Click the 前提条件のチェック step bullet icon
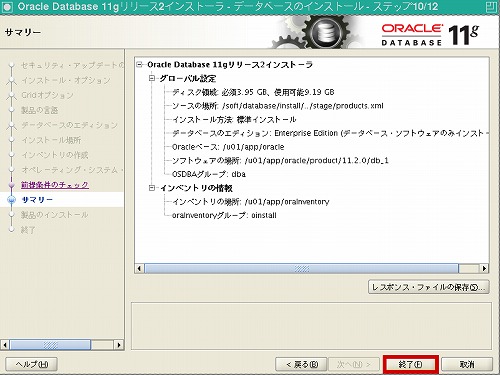The image size is (500, 375). click(x=12, y=185)
